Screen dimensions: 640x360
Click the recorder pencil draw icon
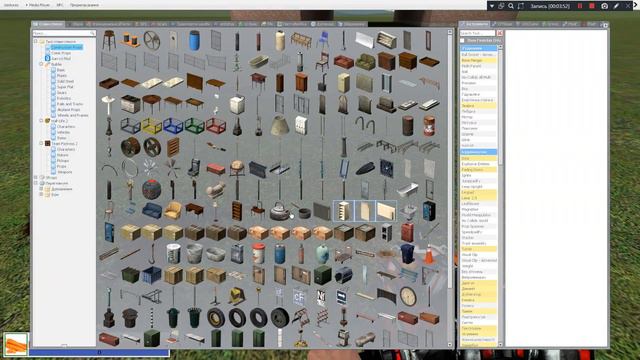[616, 6]
